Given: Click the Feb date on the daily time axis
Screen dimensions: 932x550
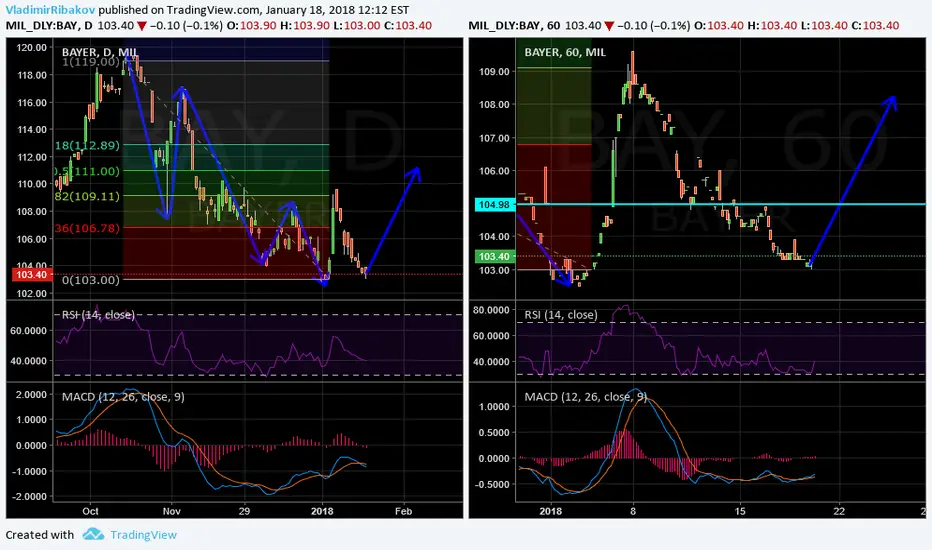Looking at the screenshot, I should tap(404, 511).
